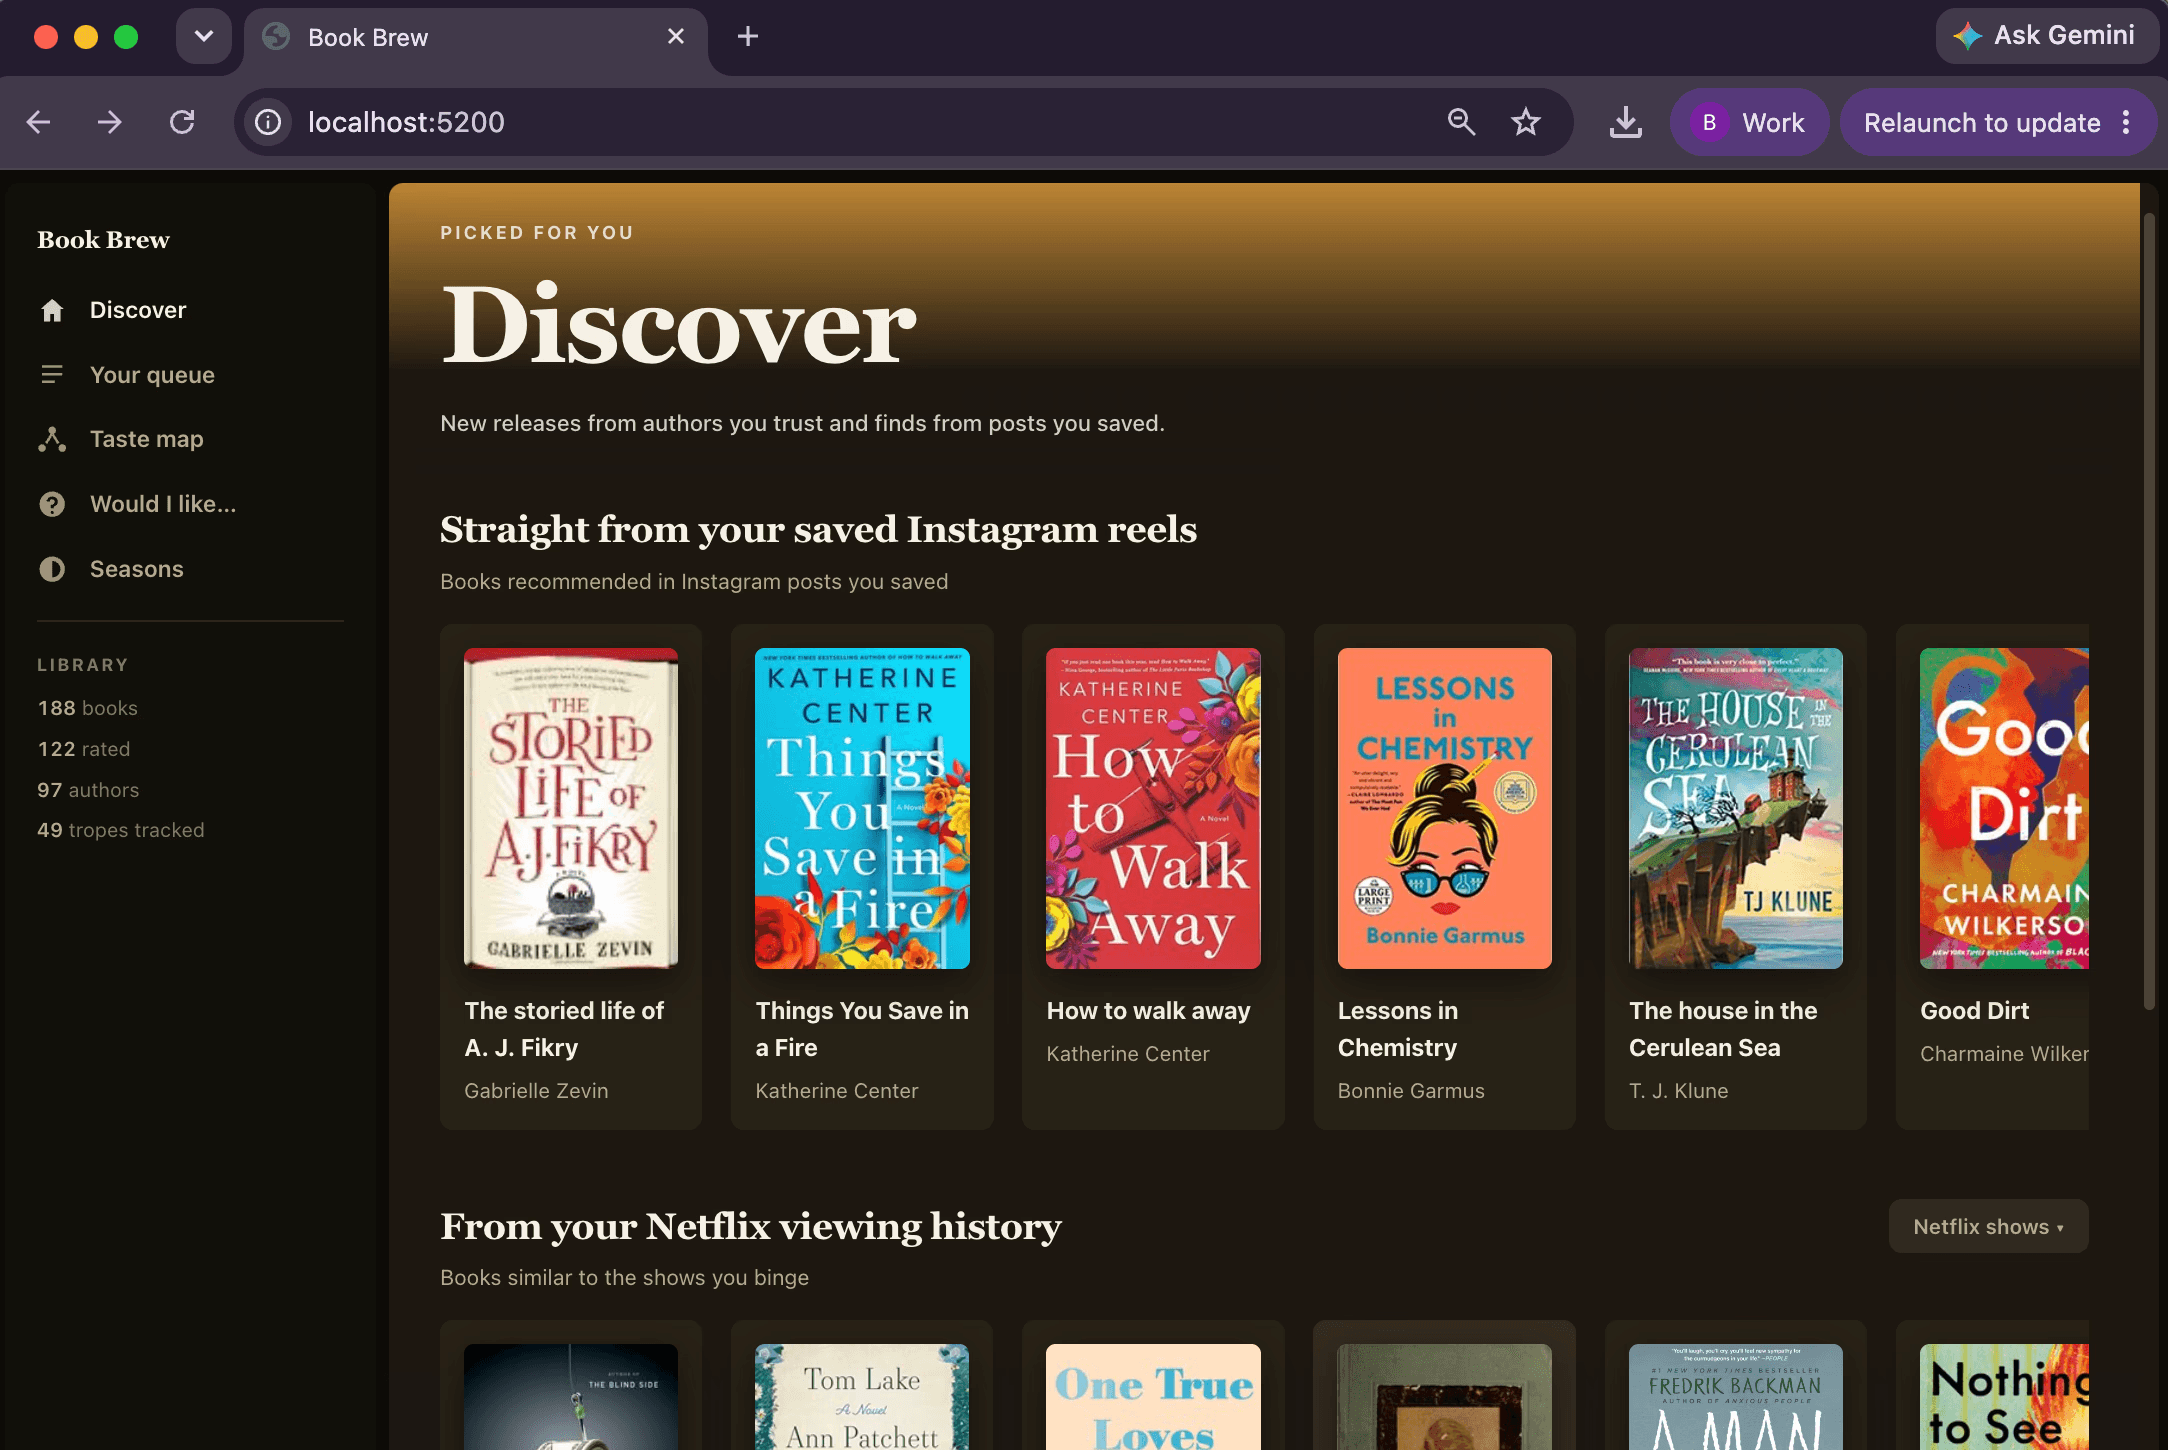Click the Book Brew logo text
The image size is (2168, 1450).
[x=103, y=240]
